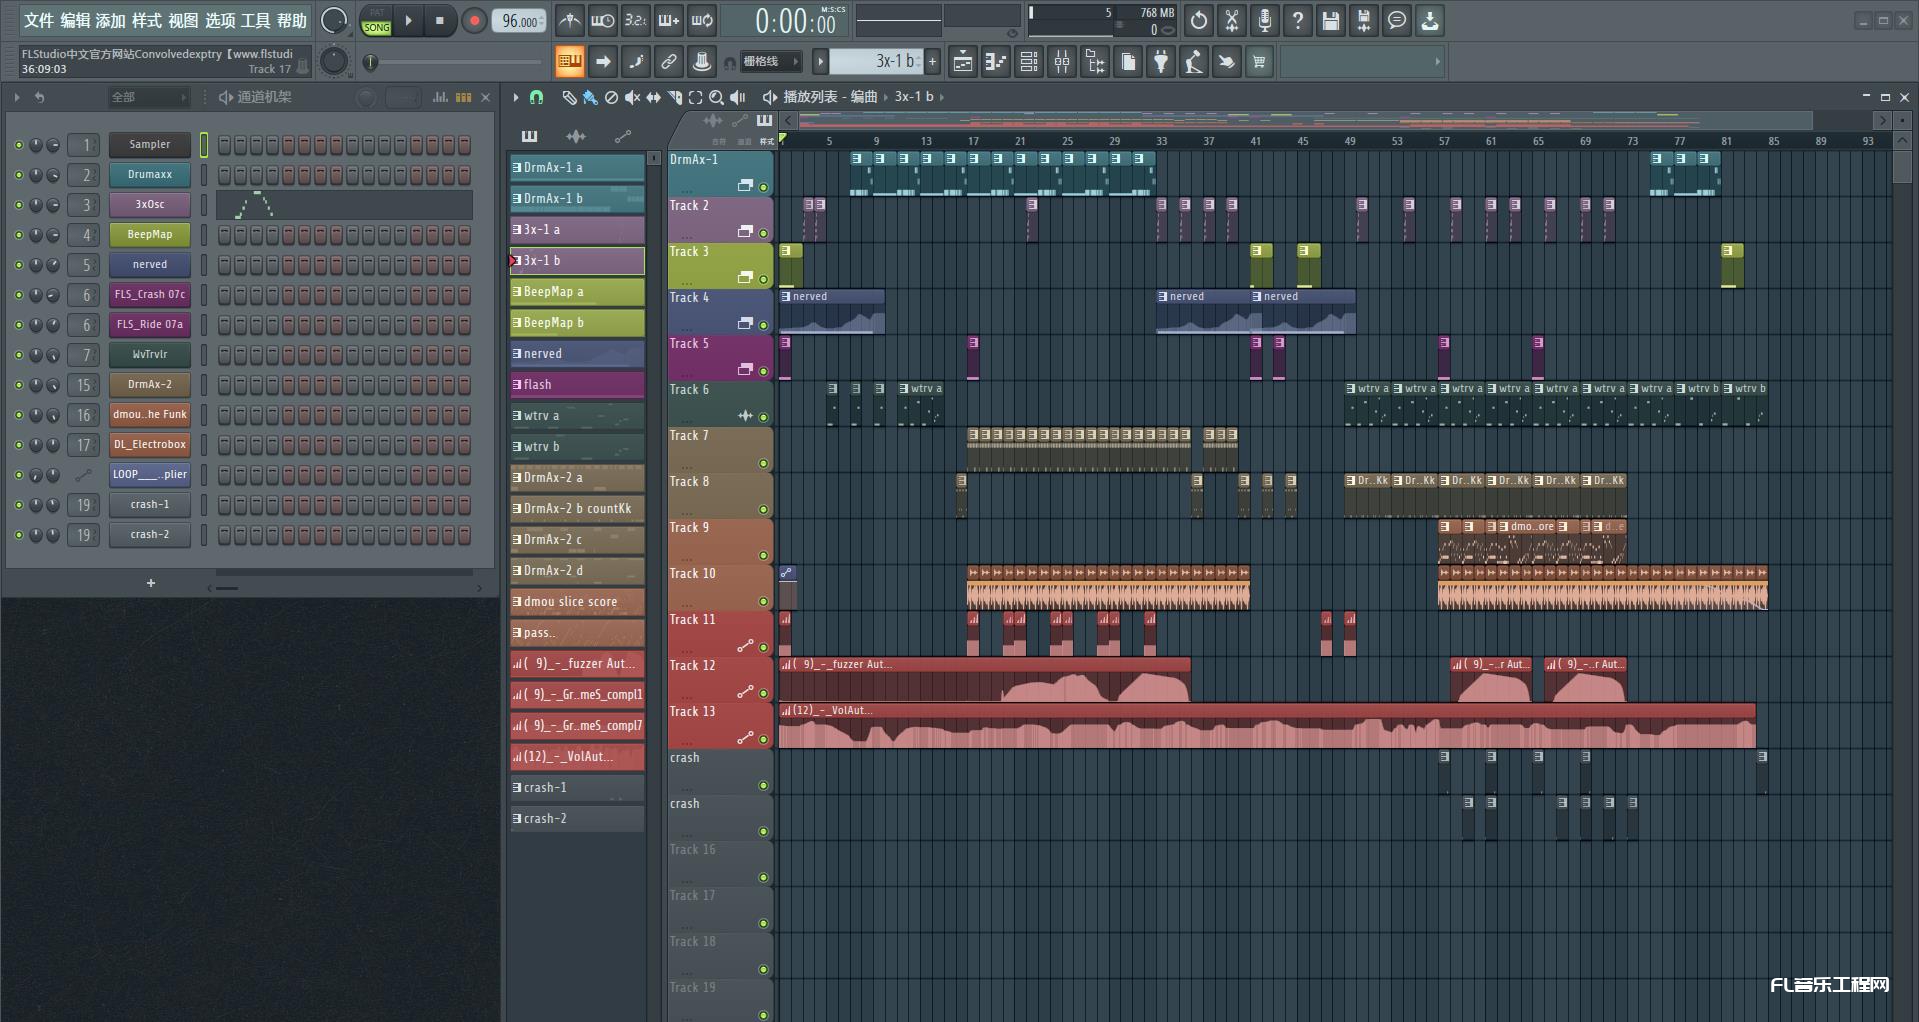Save the project with the floppy icon
The height and width of the screenshot is (1022, 1919).
click(x=1331, y=20)
